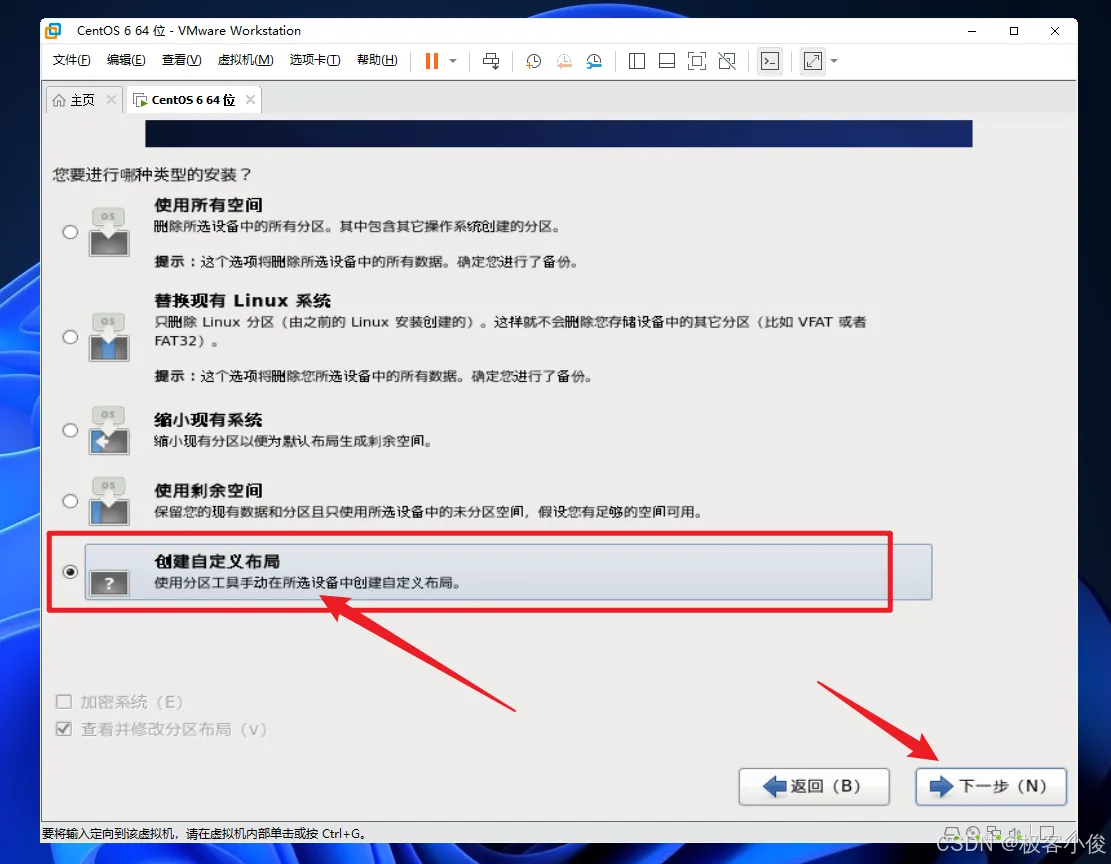Revert to the previous snapshot
This screenshot has height=864, width=1111.
[x=564, y=61]
